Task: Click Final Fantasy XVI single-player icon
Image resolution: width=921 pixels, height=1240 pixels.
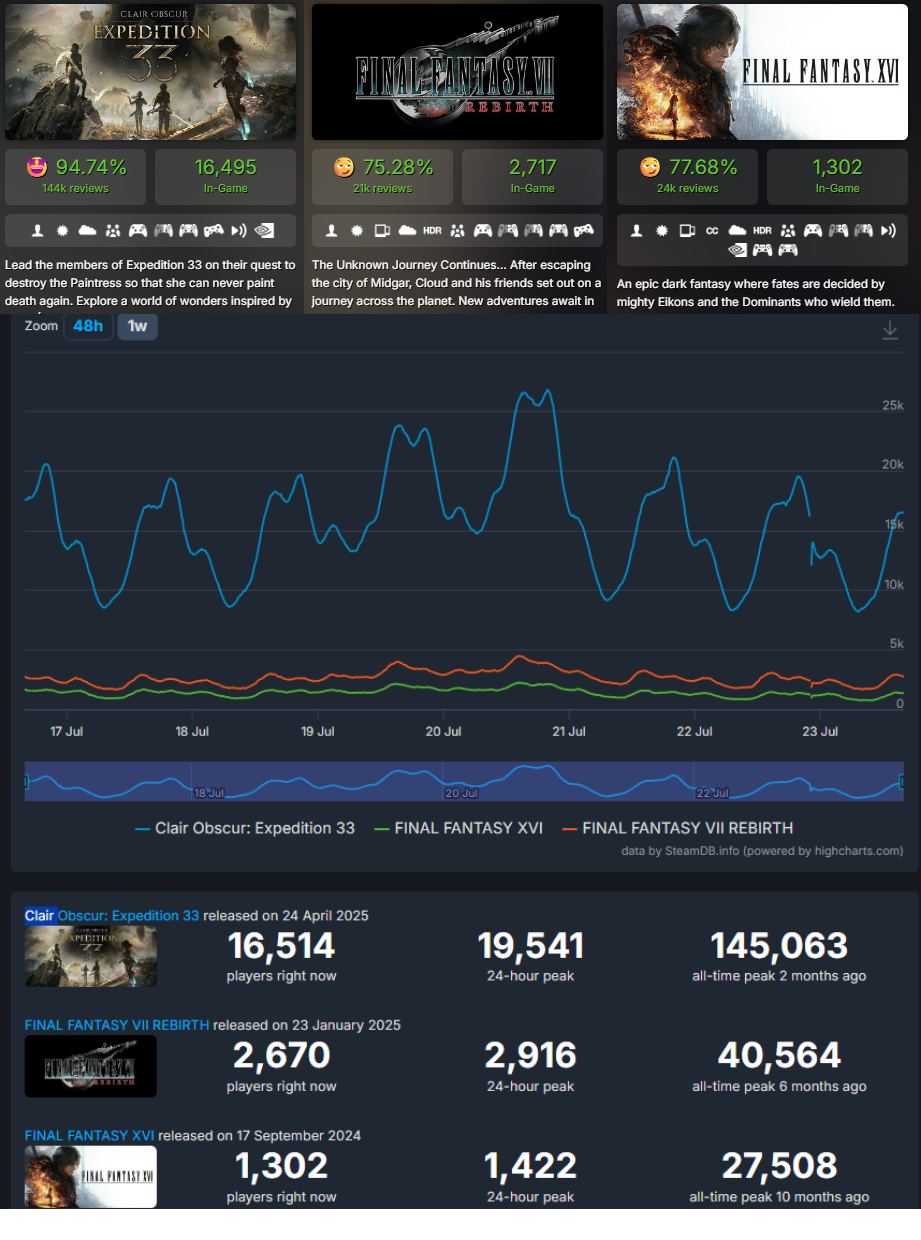Action: click(x=637, y=231)
